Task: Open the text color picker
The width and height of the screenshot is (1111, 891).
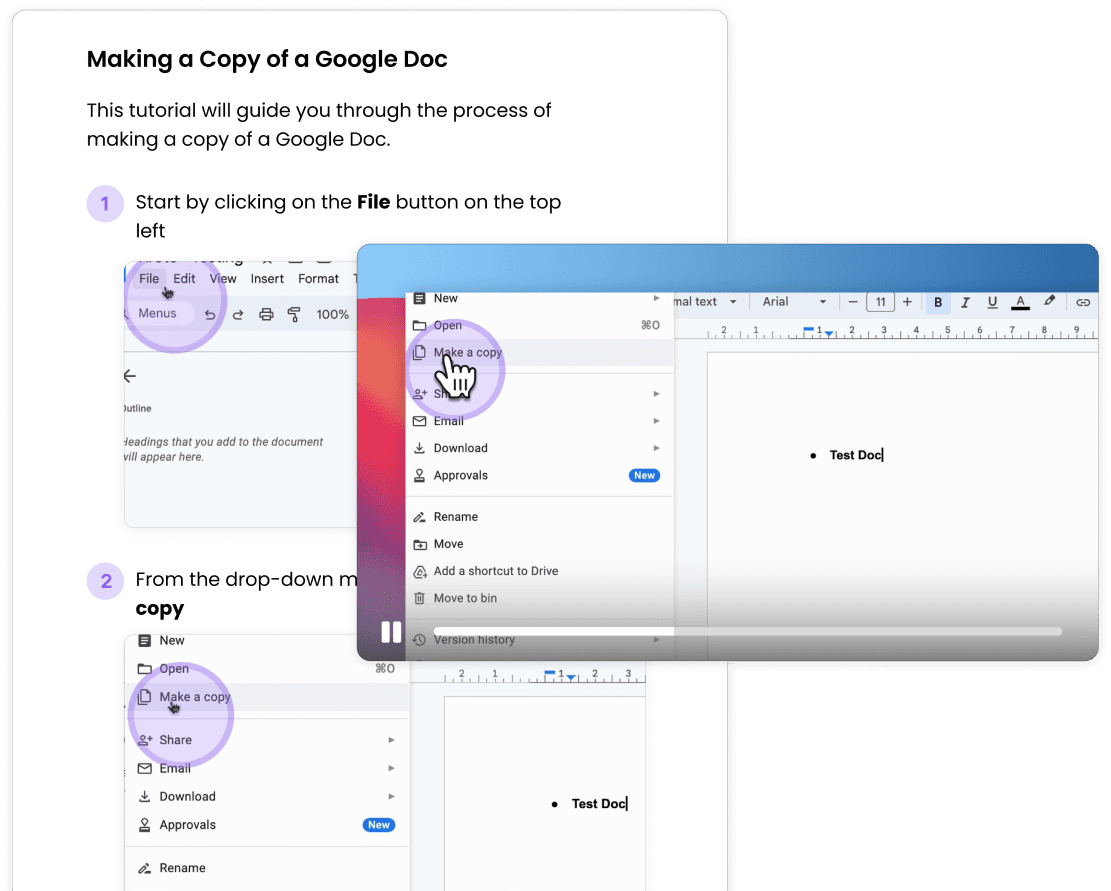Action: [x=1020, y=302]
